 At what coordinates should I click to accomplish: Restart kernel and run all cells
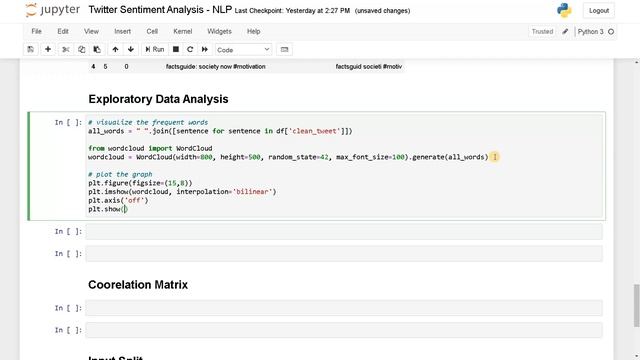205,49
